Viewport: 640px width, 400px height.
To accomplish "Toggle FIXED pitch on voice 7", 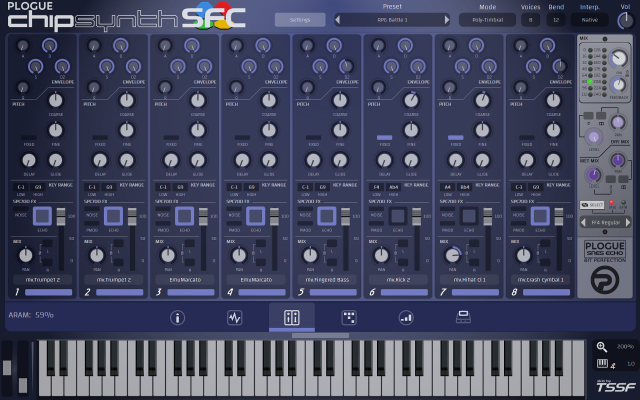I will [x=456, y=138].
